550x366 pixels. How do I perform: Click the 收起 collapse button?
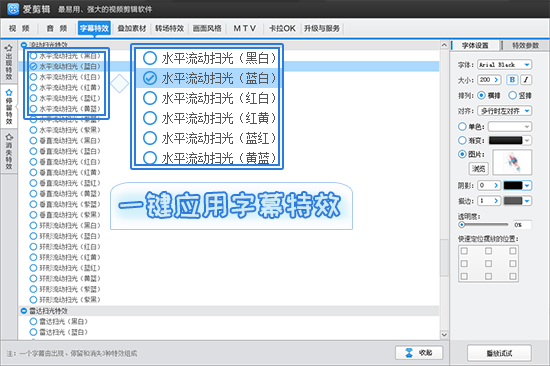(x=419, y=353)
